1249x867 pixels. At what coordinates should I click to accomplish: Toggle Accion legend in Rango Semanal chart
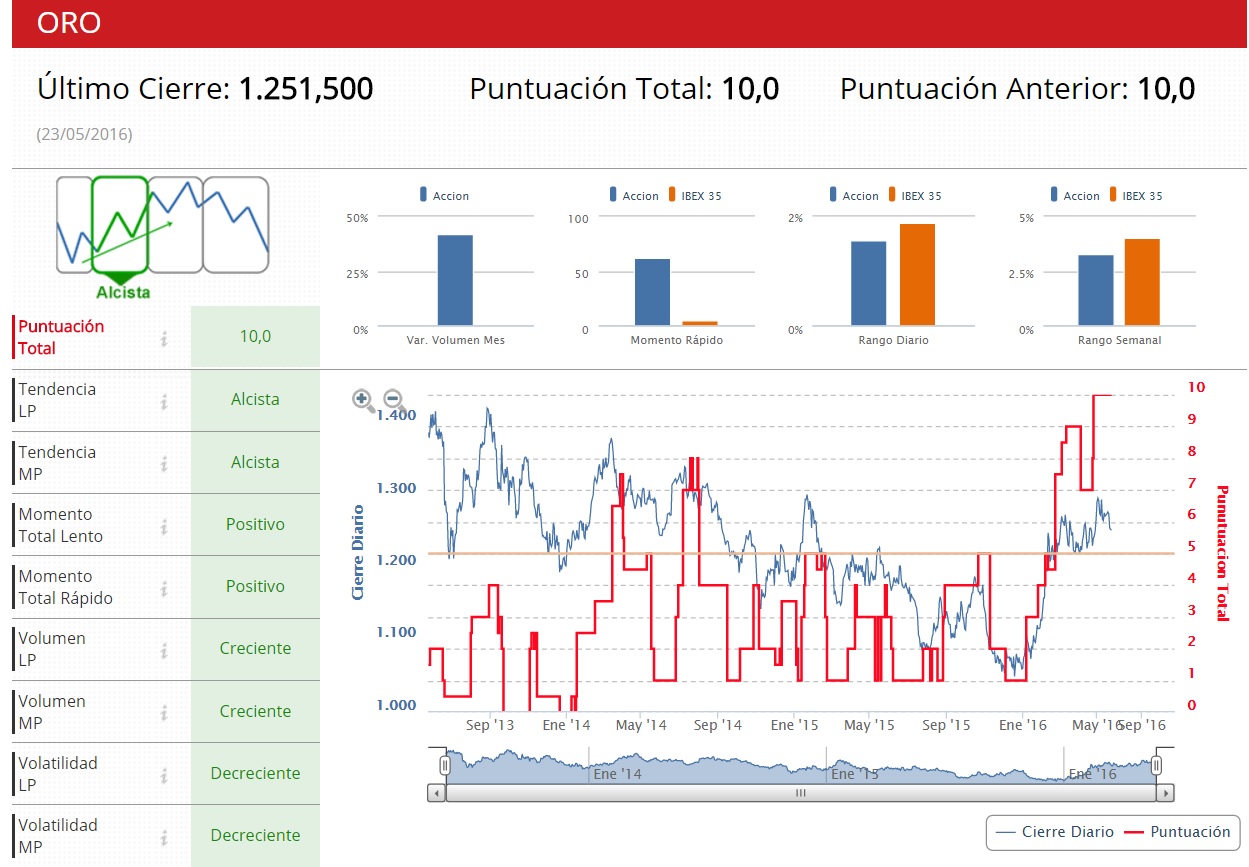(1075, 196)
